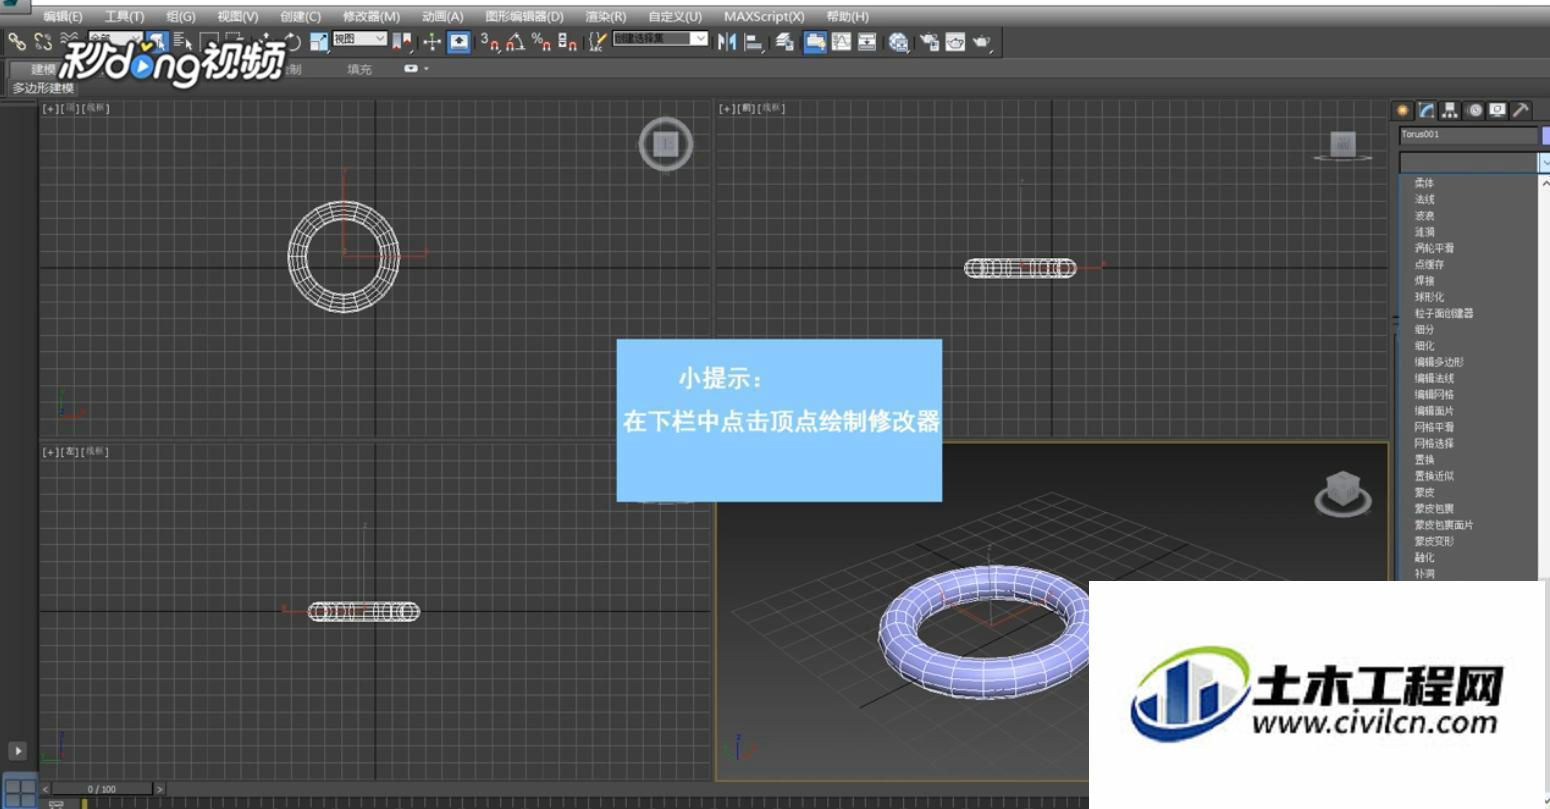Toggle the Graphite Modeling Tools ribbon

[815, 41]
